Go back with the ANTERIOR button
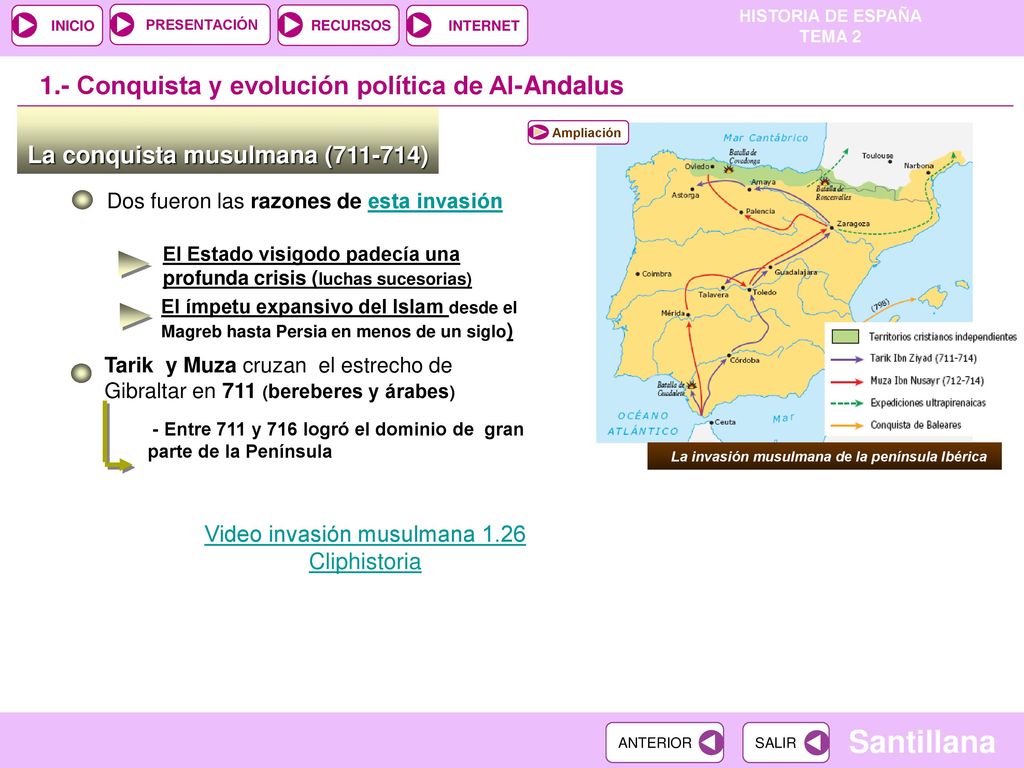The width and height of the screenshot is (1024, 768). click(665, 743)
